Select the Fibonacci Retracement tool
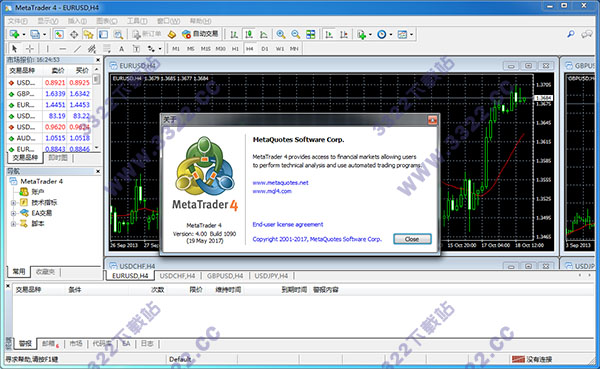600x369 pixels. tap(107, 49)
